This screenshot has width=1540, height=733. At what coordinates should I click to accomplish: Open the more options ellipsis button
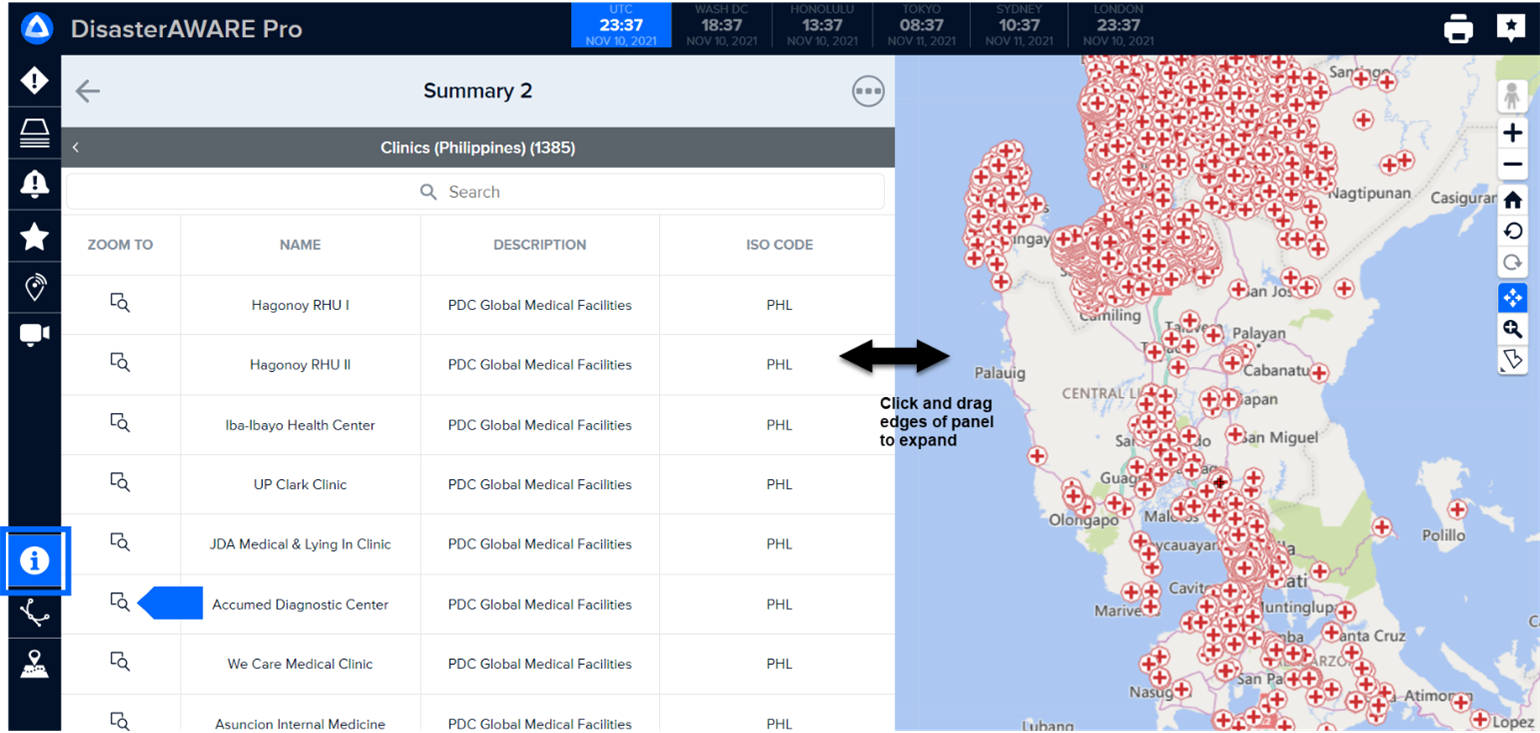click(x=868, y=91)
